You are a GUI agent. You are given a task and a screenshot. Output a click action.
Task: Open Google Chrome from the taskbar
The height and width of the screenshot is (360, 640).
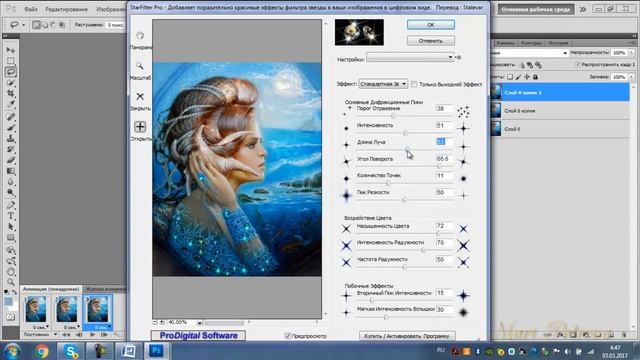[x=42, y=351]
